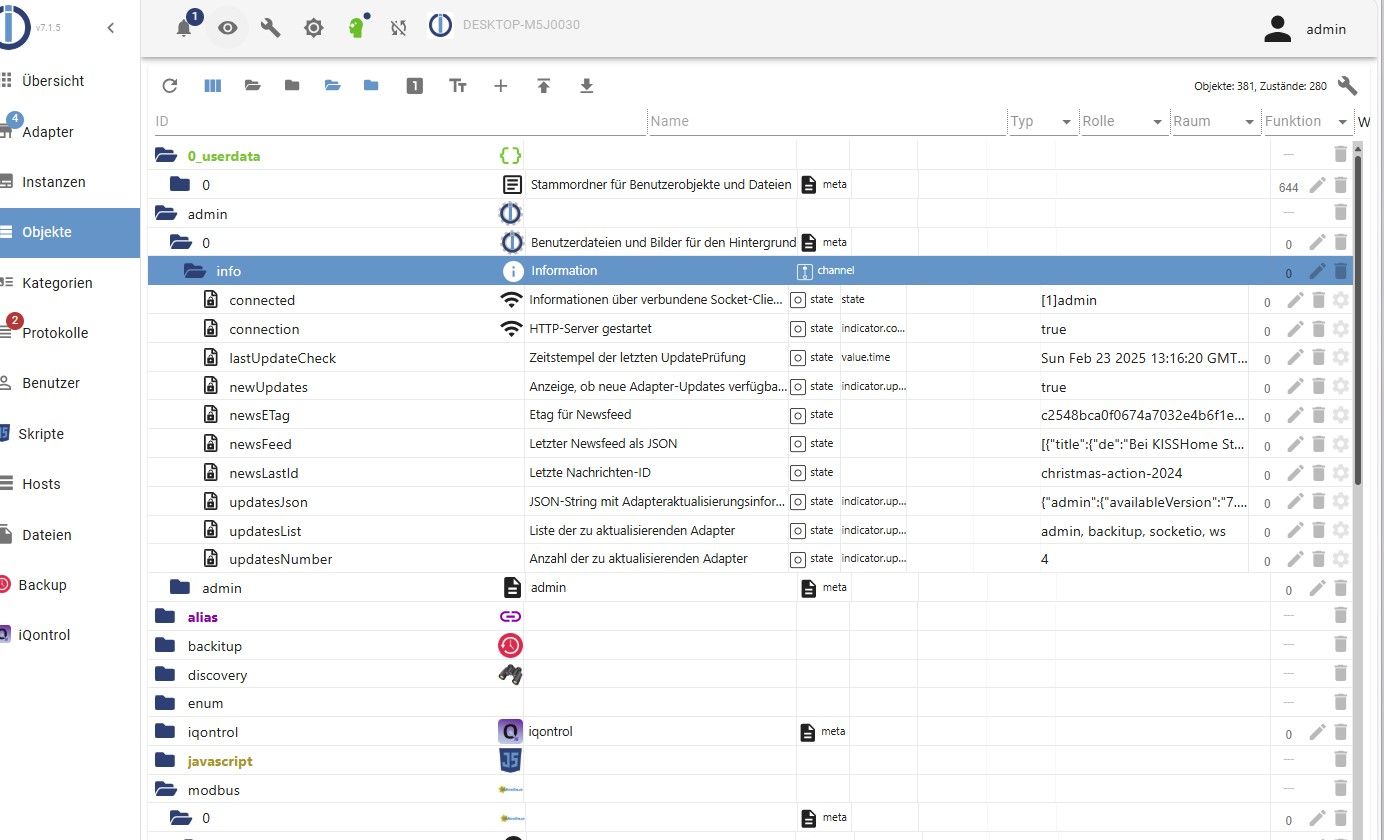Click the upload arrow toolbar icon
The image size is (1384, 840).
[544, 86]
